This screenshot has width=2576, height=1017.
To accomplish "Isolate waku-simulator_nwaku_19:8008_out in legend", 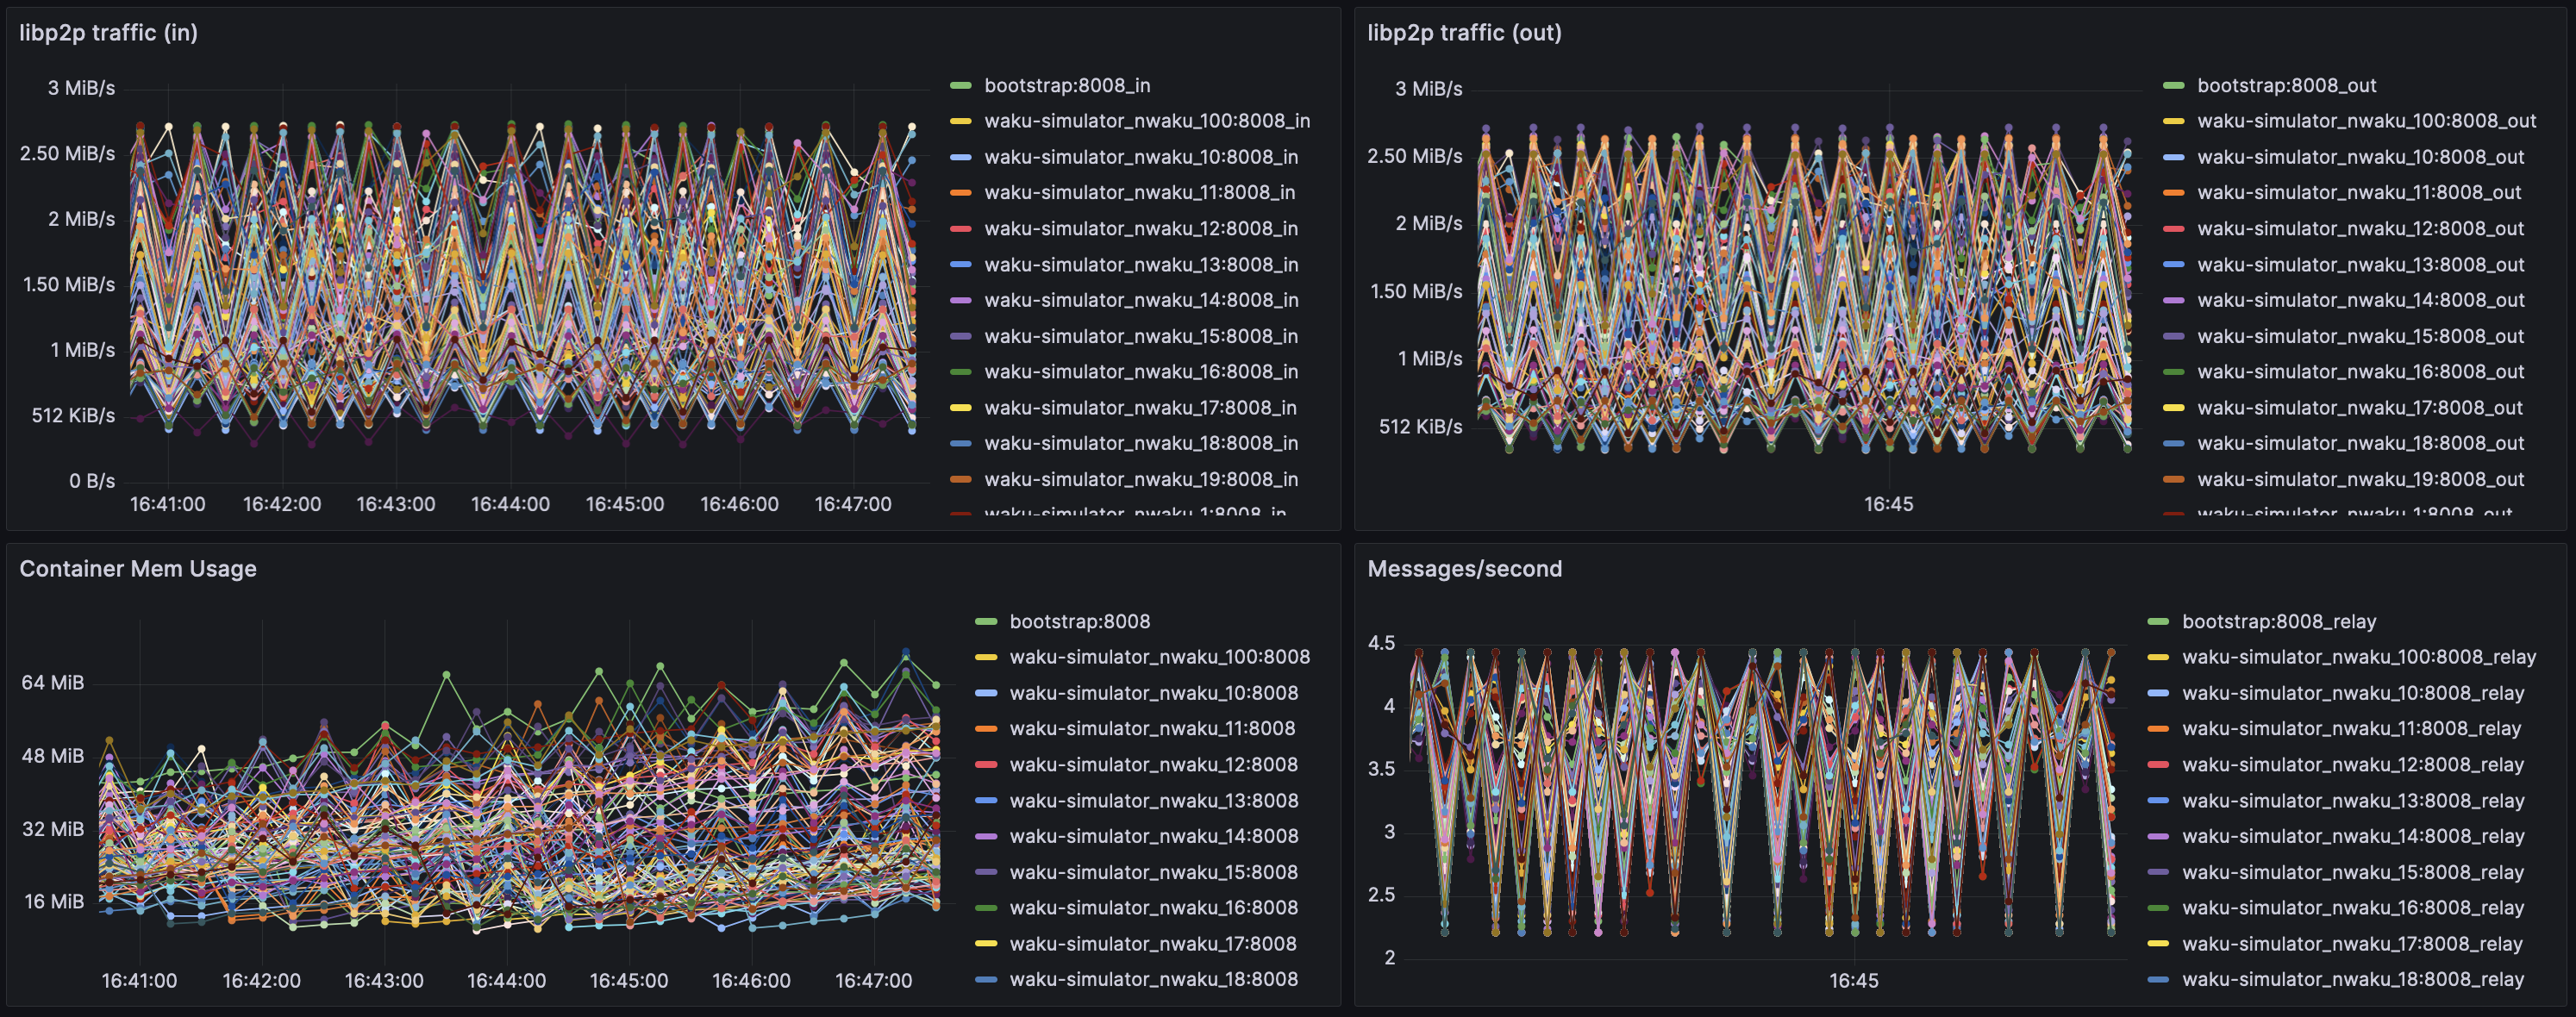I will [2359, 480].
